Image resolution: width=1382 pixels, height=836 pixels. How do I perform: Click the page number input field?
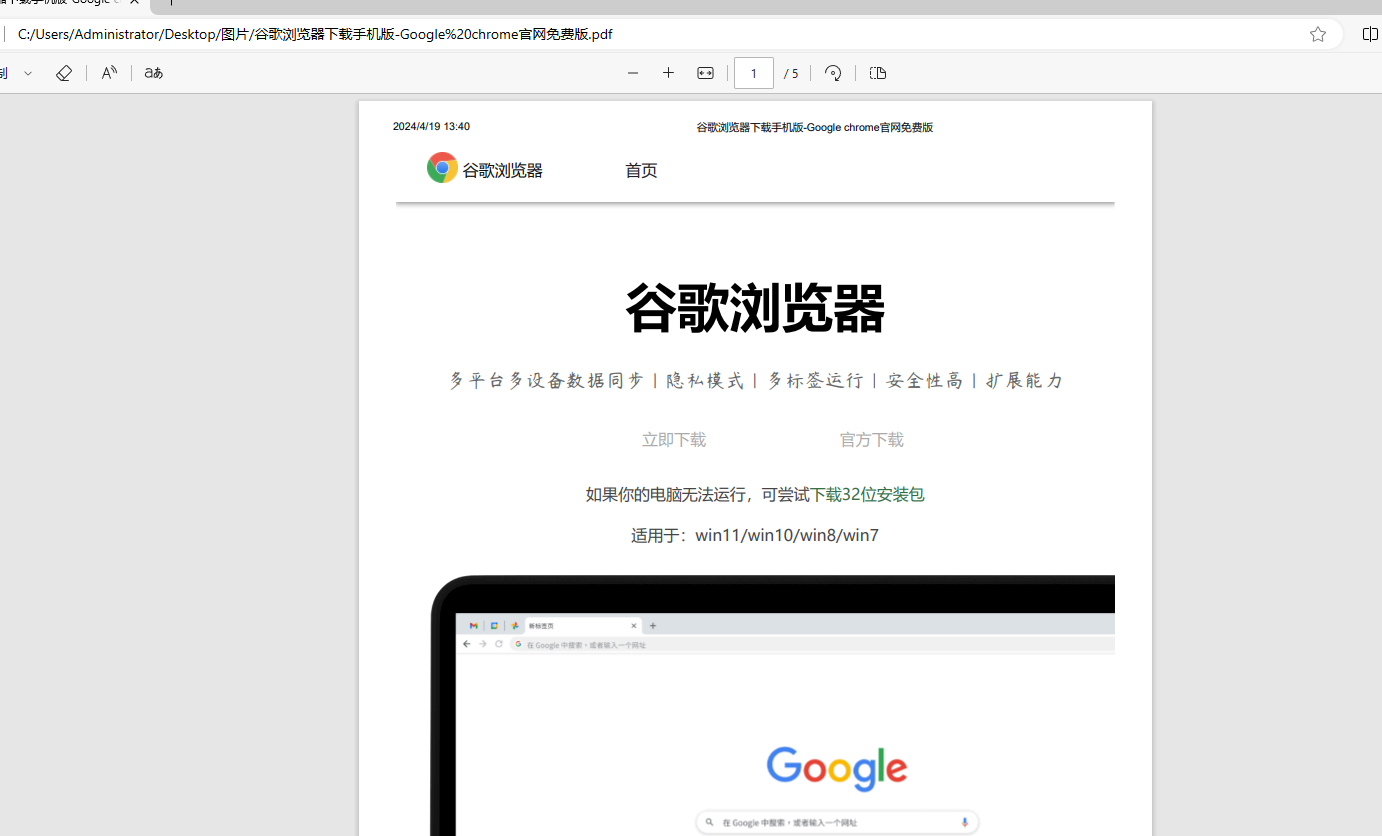click(754, 73)
